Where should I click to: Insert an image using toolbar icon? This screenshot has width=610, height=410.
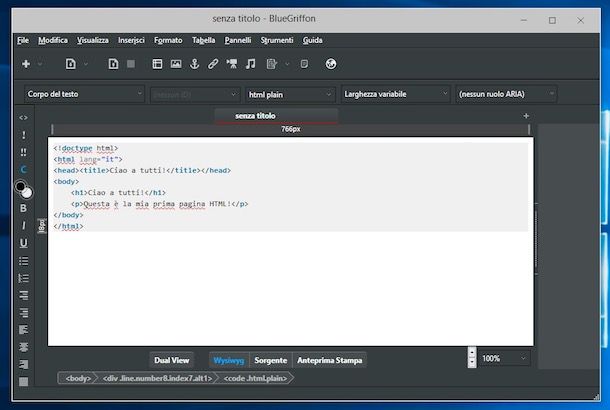176,64
